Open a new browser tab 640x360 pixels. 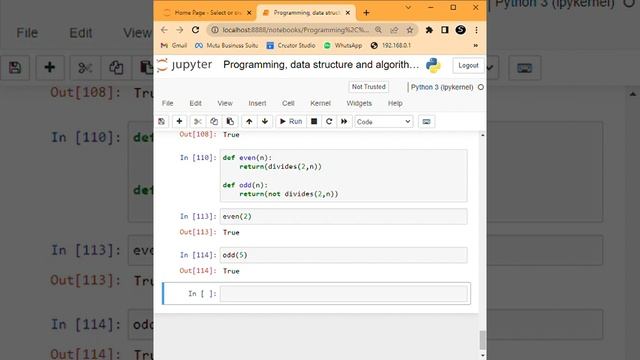[366, 13]
